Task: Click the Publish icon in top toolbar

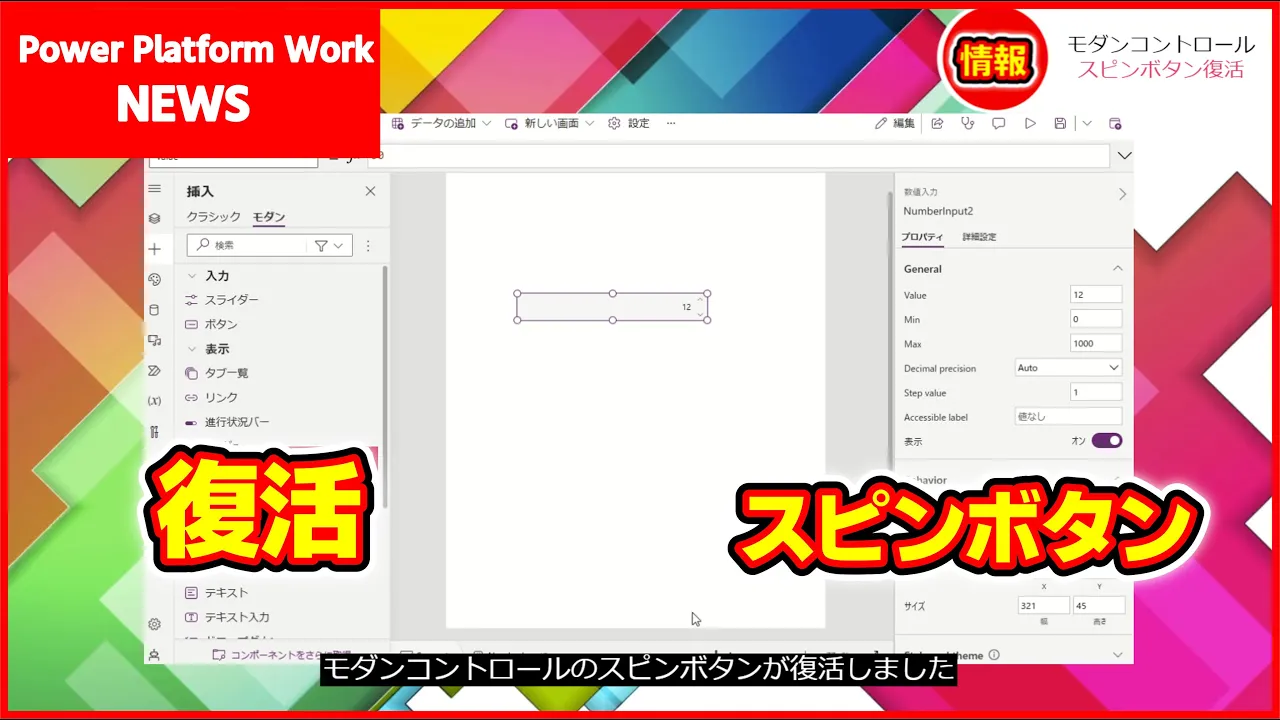Action: point(1115,123)
